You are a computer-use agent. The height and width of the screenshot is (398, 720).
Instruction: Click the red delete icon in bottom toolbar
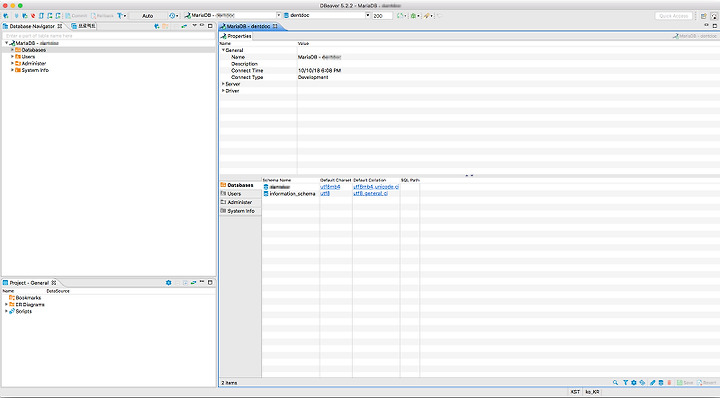tap(669, 382)
